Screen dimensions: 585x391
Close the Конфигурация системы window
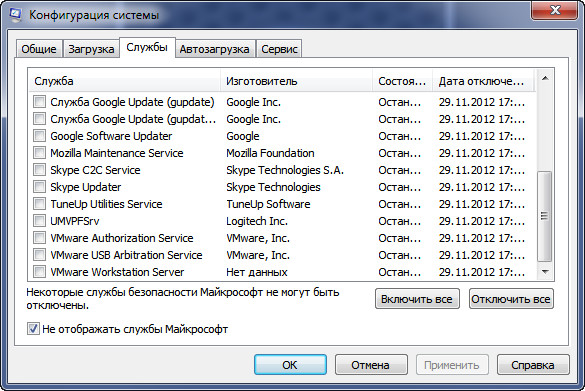tap(555, 10)
